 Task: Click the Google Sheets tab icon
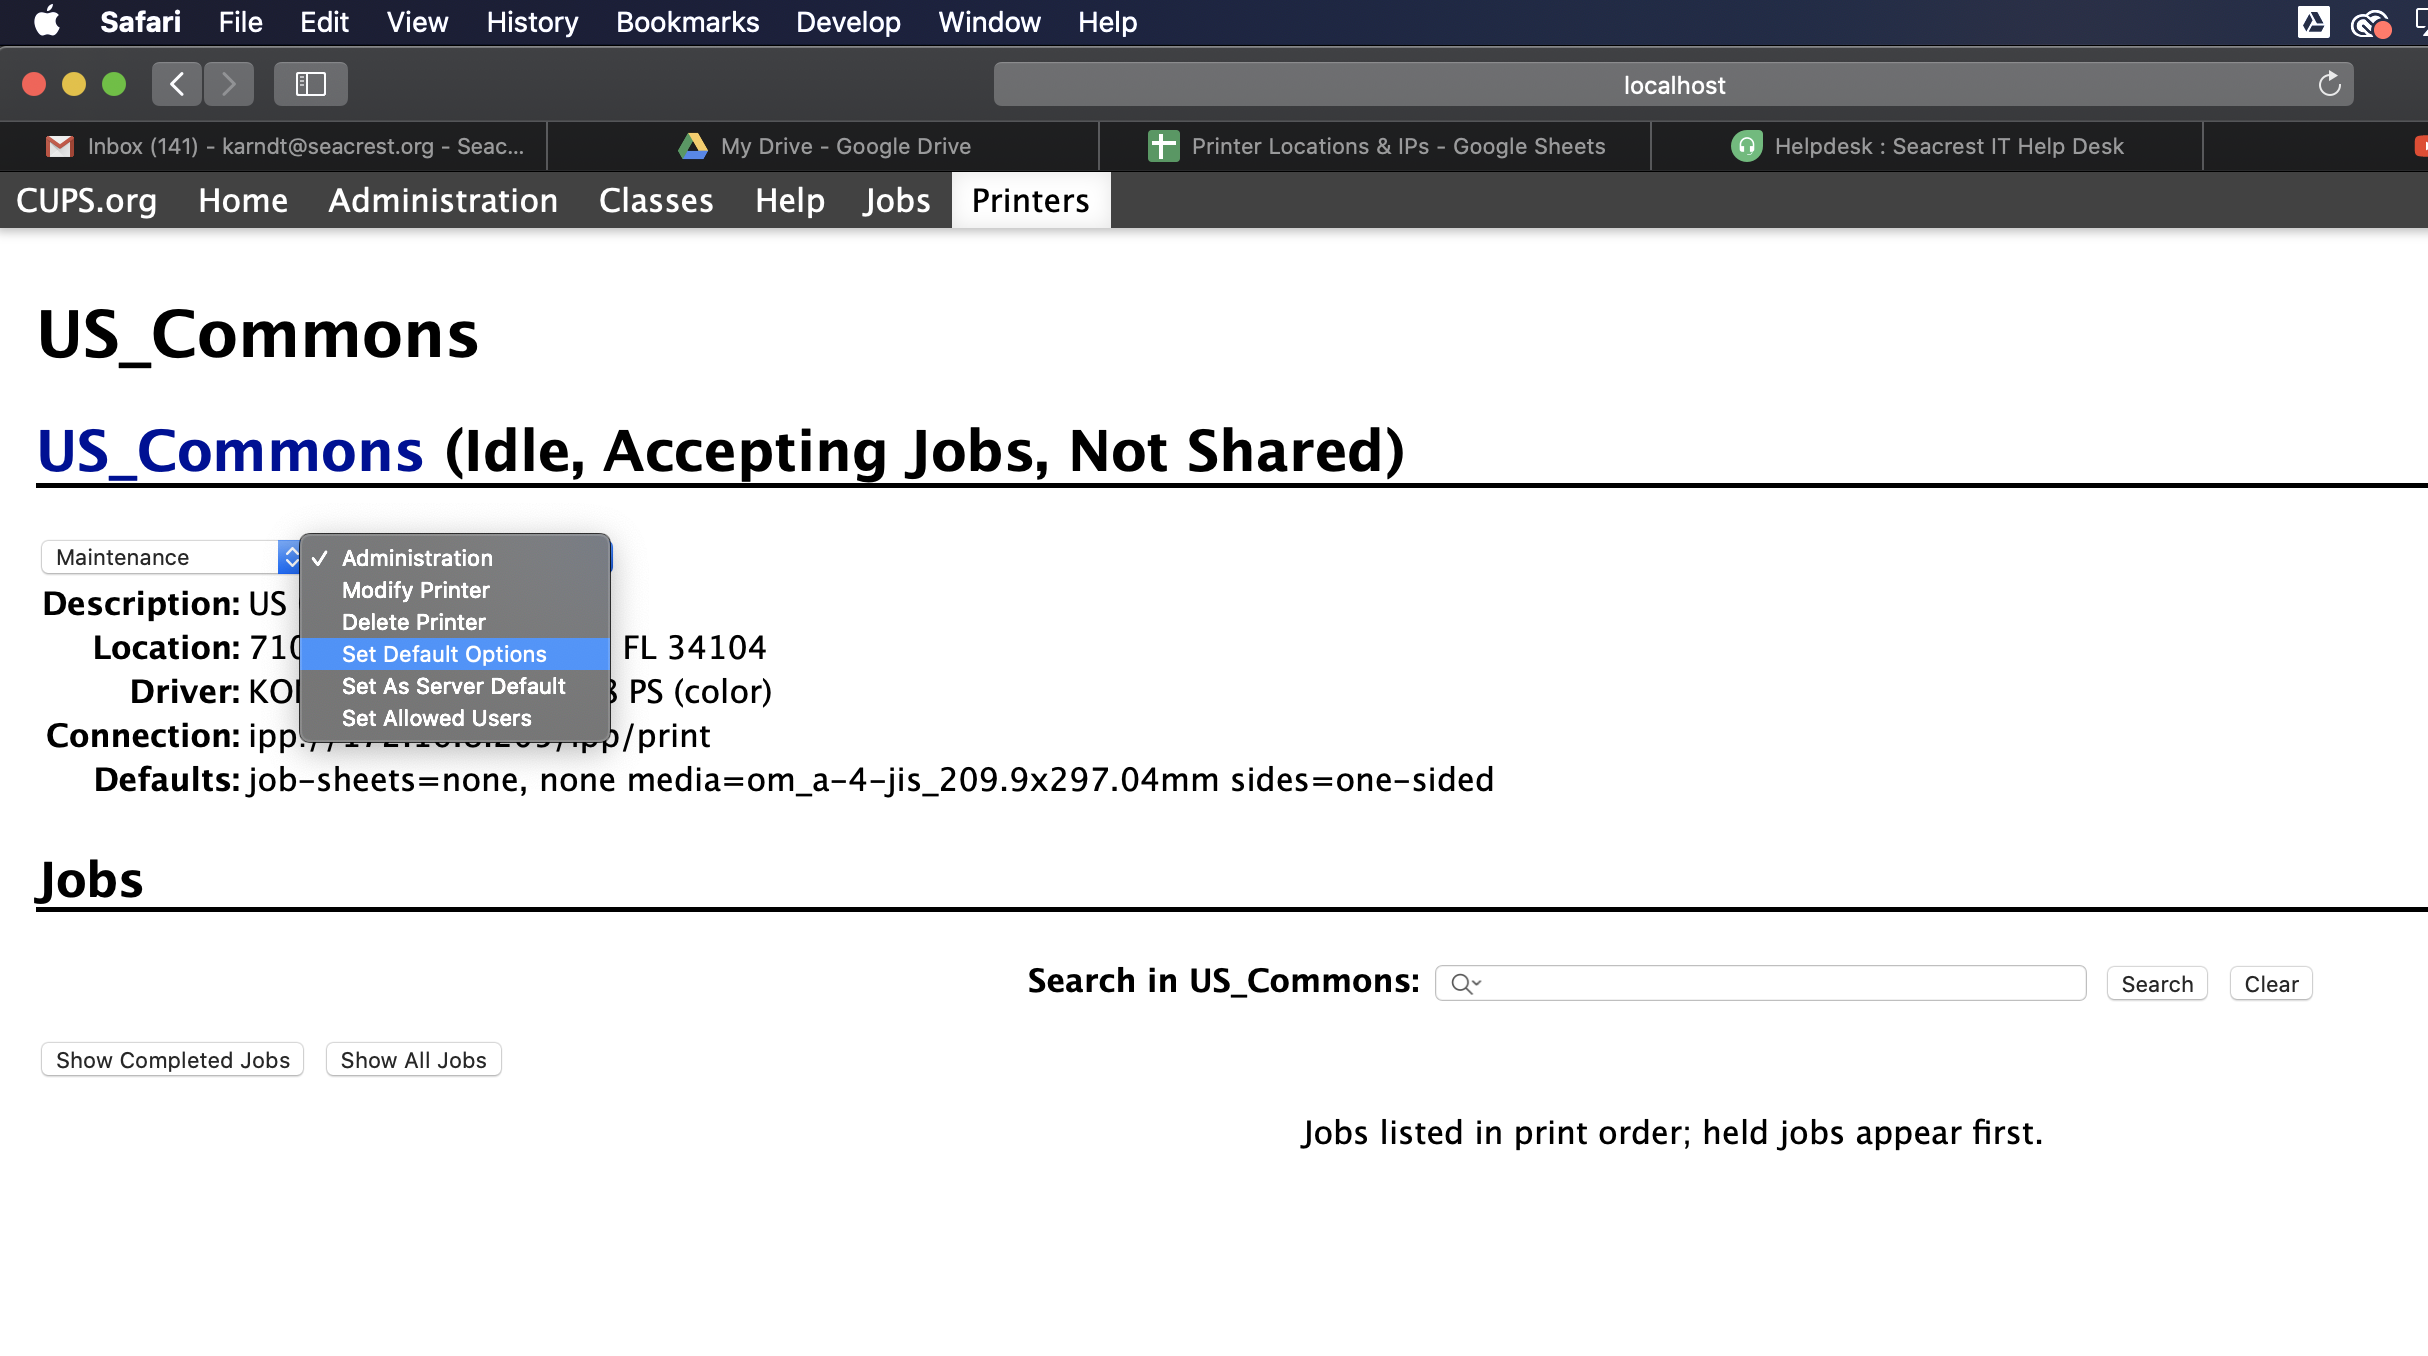(x=1163, y=146)
